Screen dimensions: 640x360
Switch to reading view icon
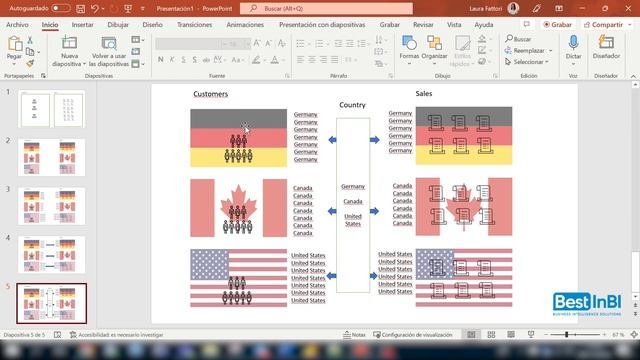point(511,335)
